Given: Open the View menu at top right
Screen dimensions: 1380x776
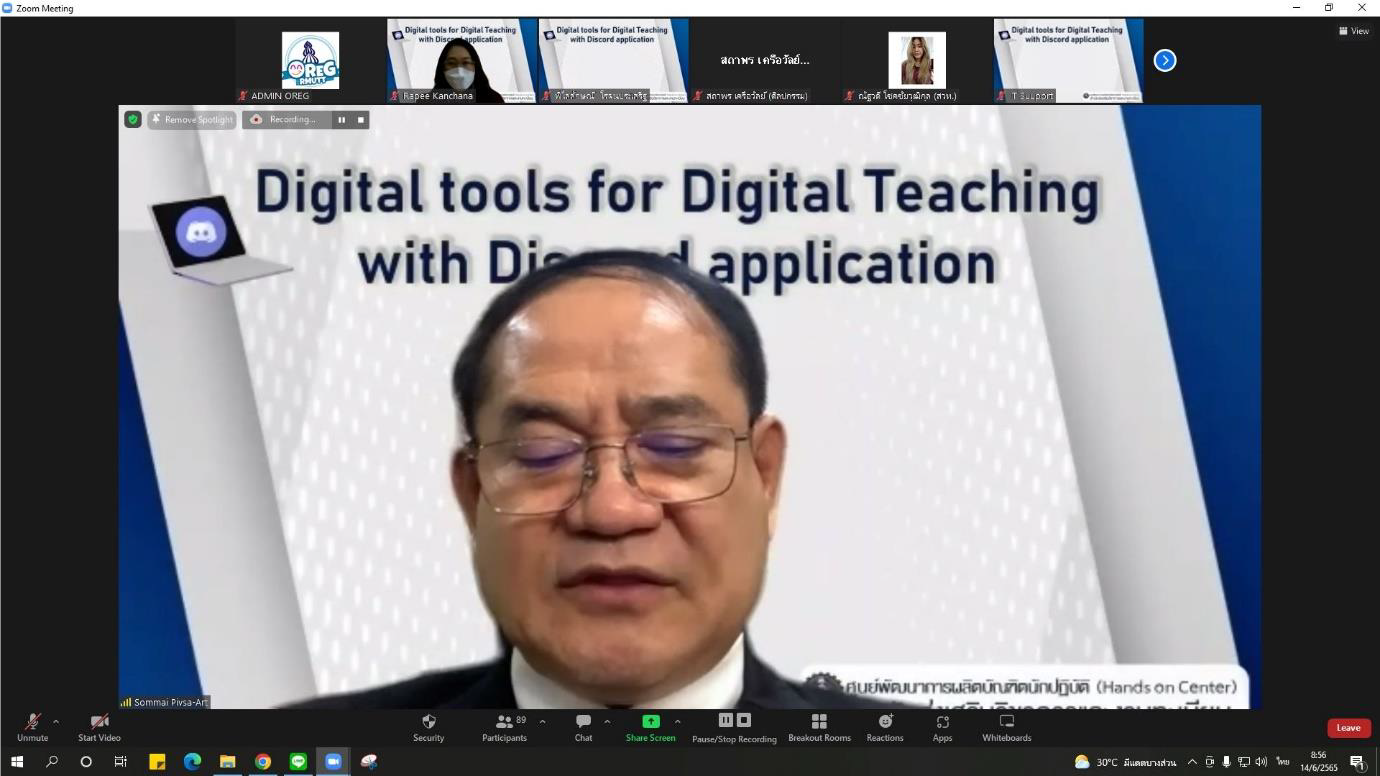Looking at the screenshot, I should (1354, 31).
